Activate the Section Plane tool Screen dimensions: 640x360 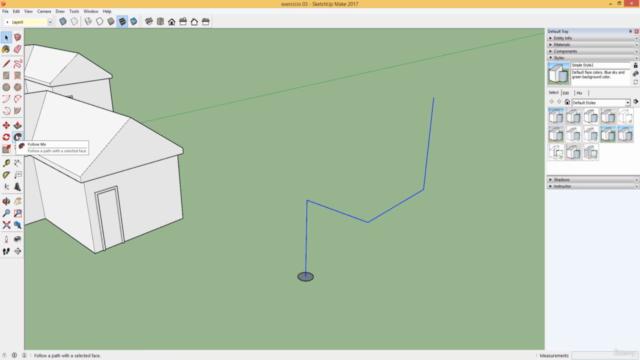(x=18, y=251)
